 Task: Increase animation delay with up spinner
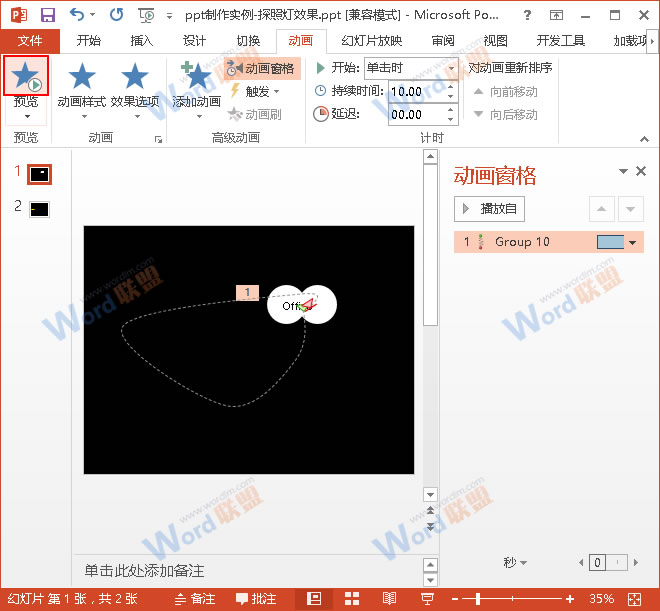[451, 109]
